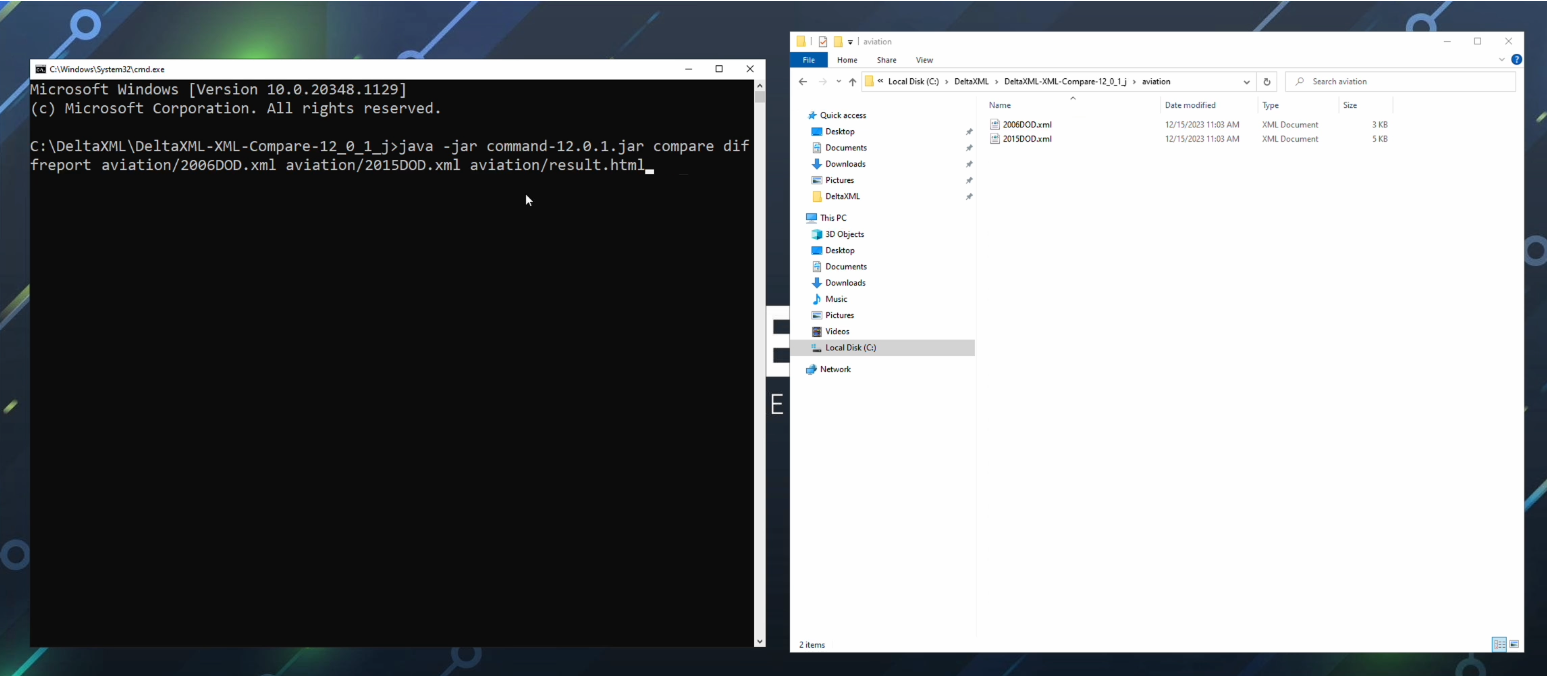Screen dimensions: 1548x676
Task: Open Pictures under Quick access
Action: coord(840,180)
